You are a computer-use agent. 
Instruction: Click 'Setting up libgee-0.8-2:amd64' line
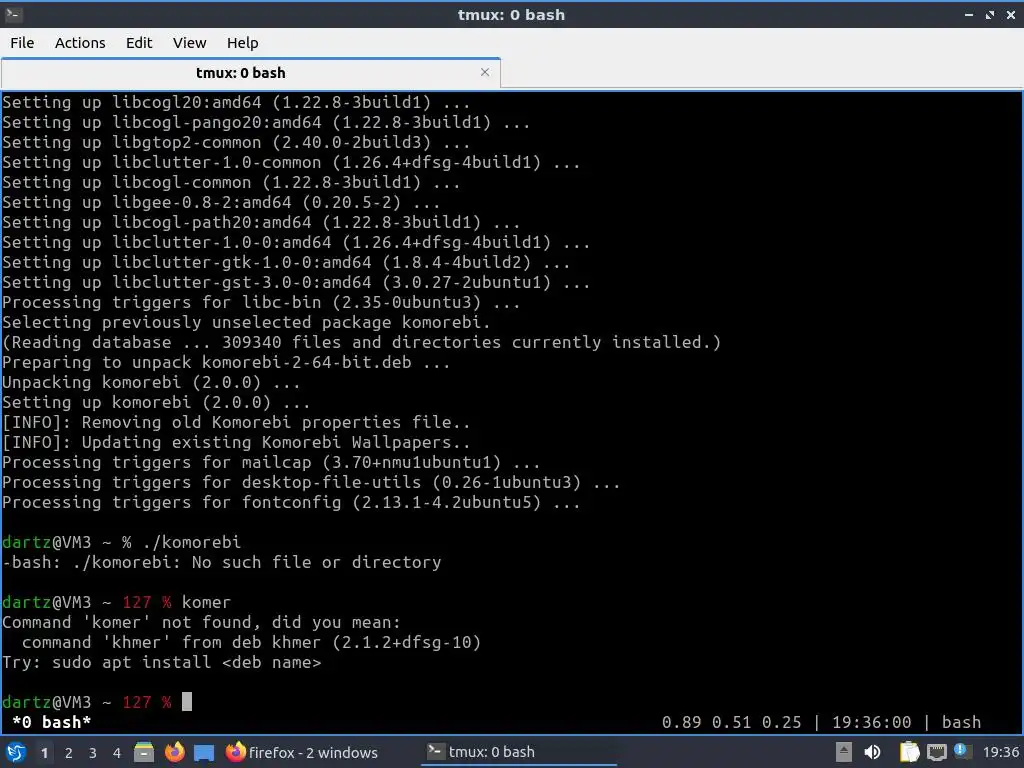(221, 202)
